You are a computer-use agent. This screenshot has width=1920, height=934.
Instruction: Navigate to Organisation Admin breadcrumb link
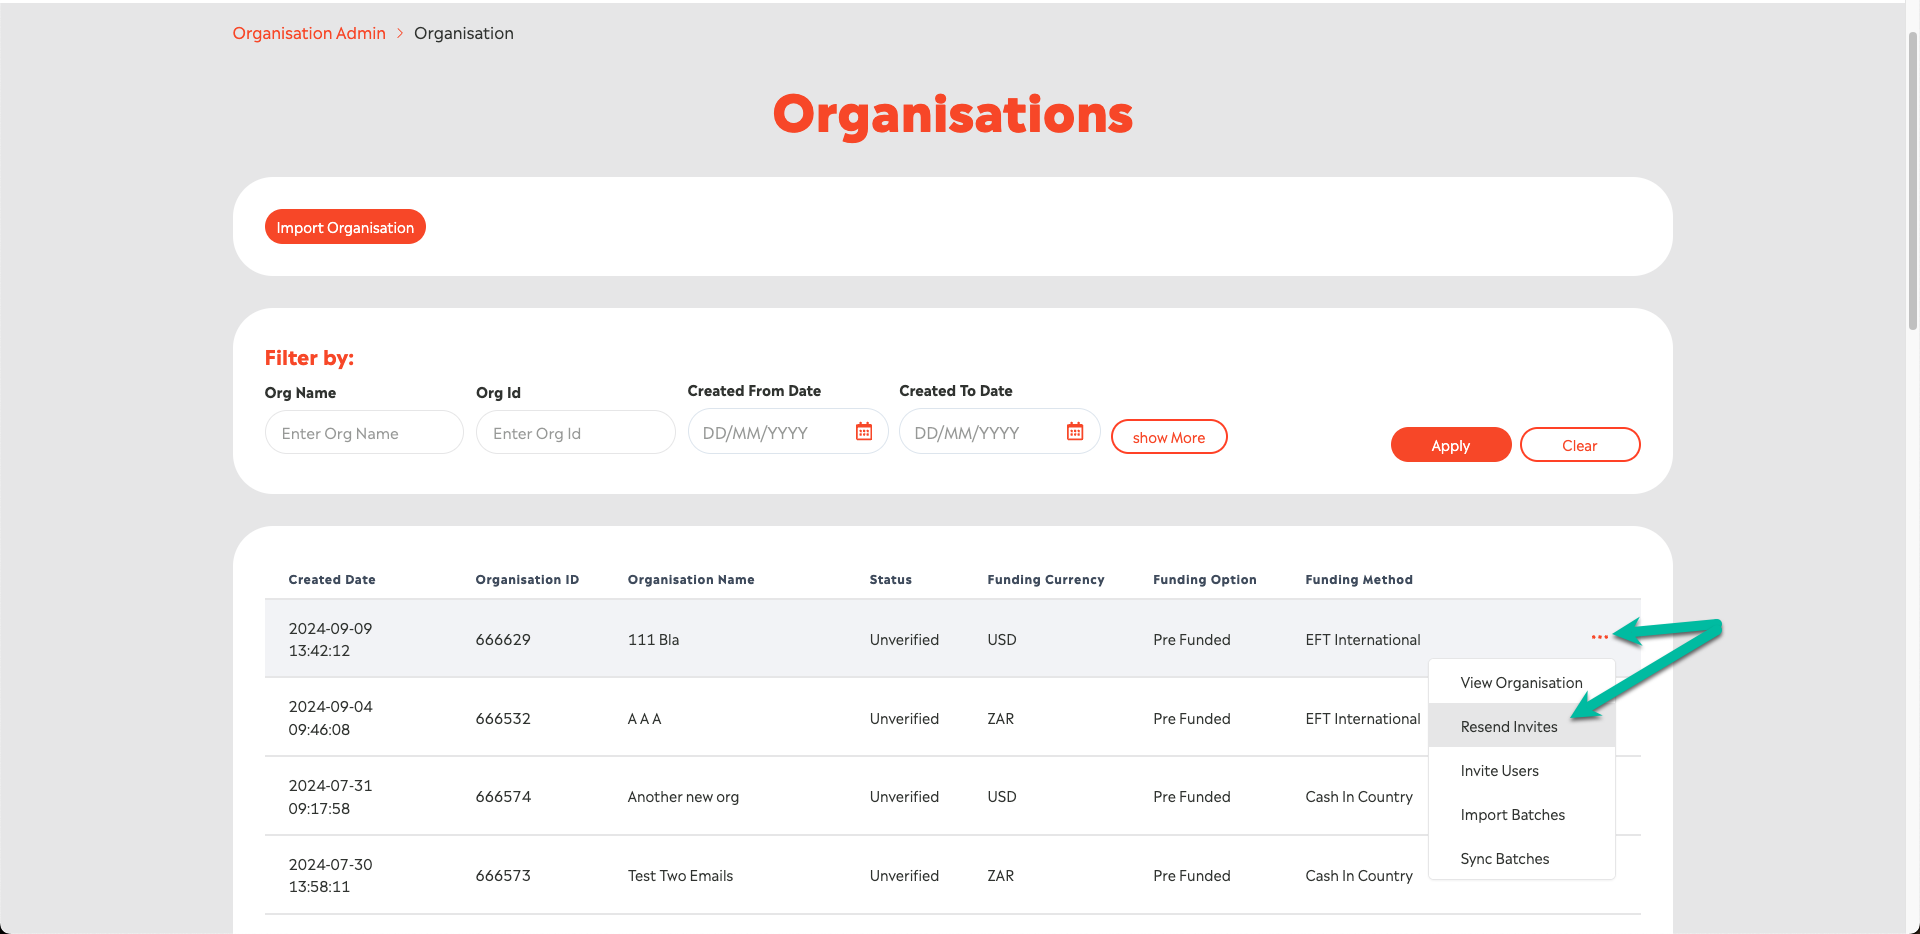tap(309, 33)
